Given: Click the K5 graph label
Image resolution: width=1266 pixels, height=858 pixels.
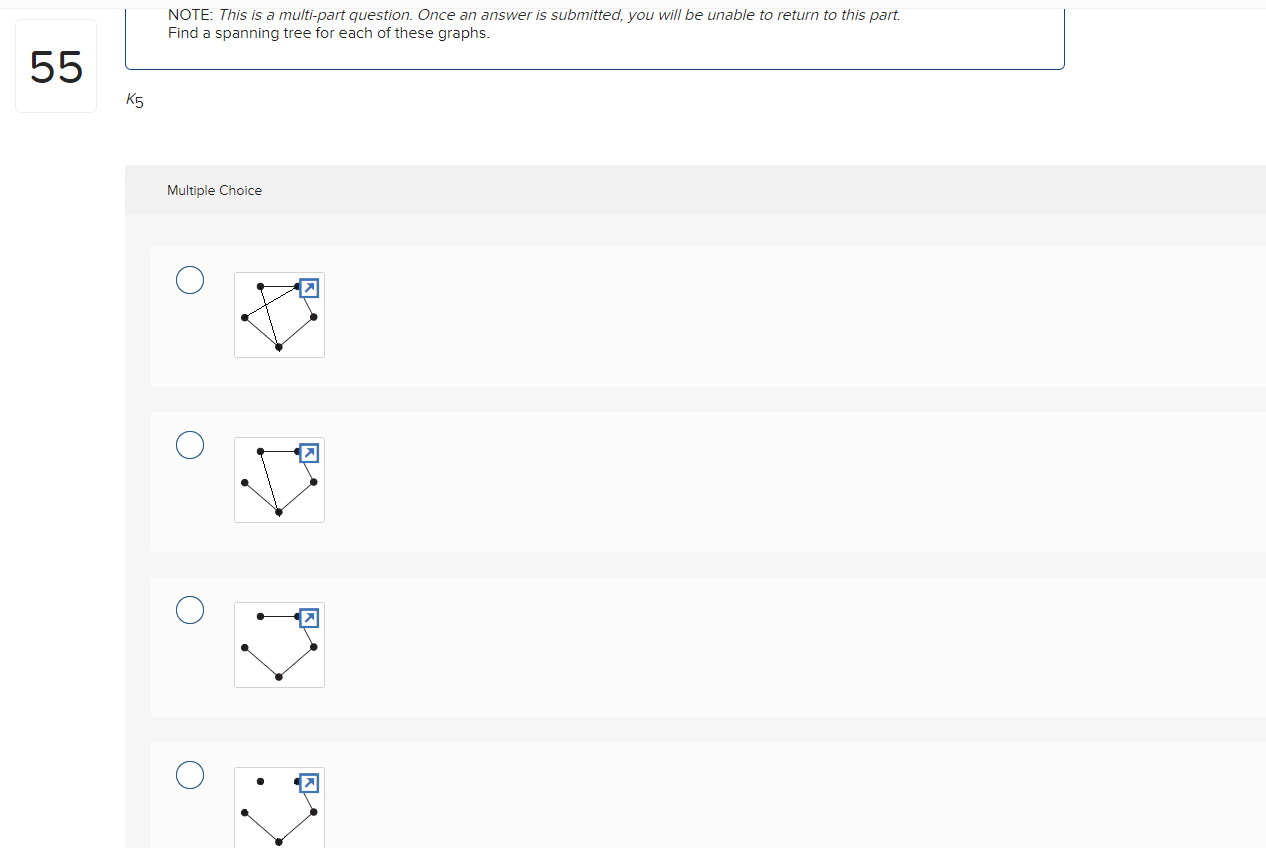Looking at the screenshot, I should pyautogui.click(x=134, y=99).
